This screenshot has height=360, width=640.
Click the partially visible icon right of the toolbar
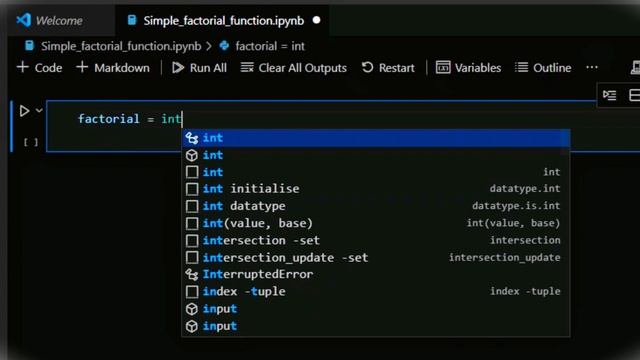(x=635, y=68)
